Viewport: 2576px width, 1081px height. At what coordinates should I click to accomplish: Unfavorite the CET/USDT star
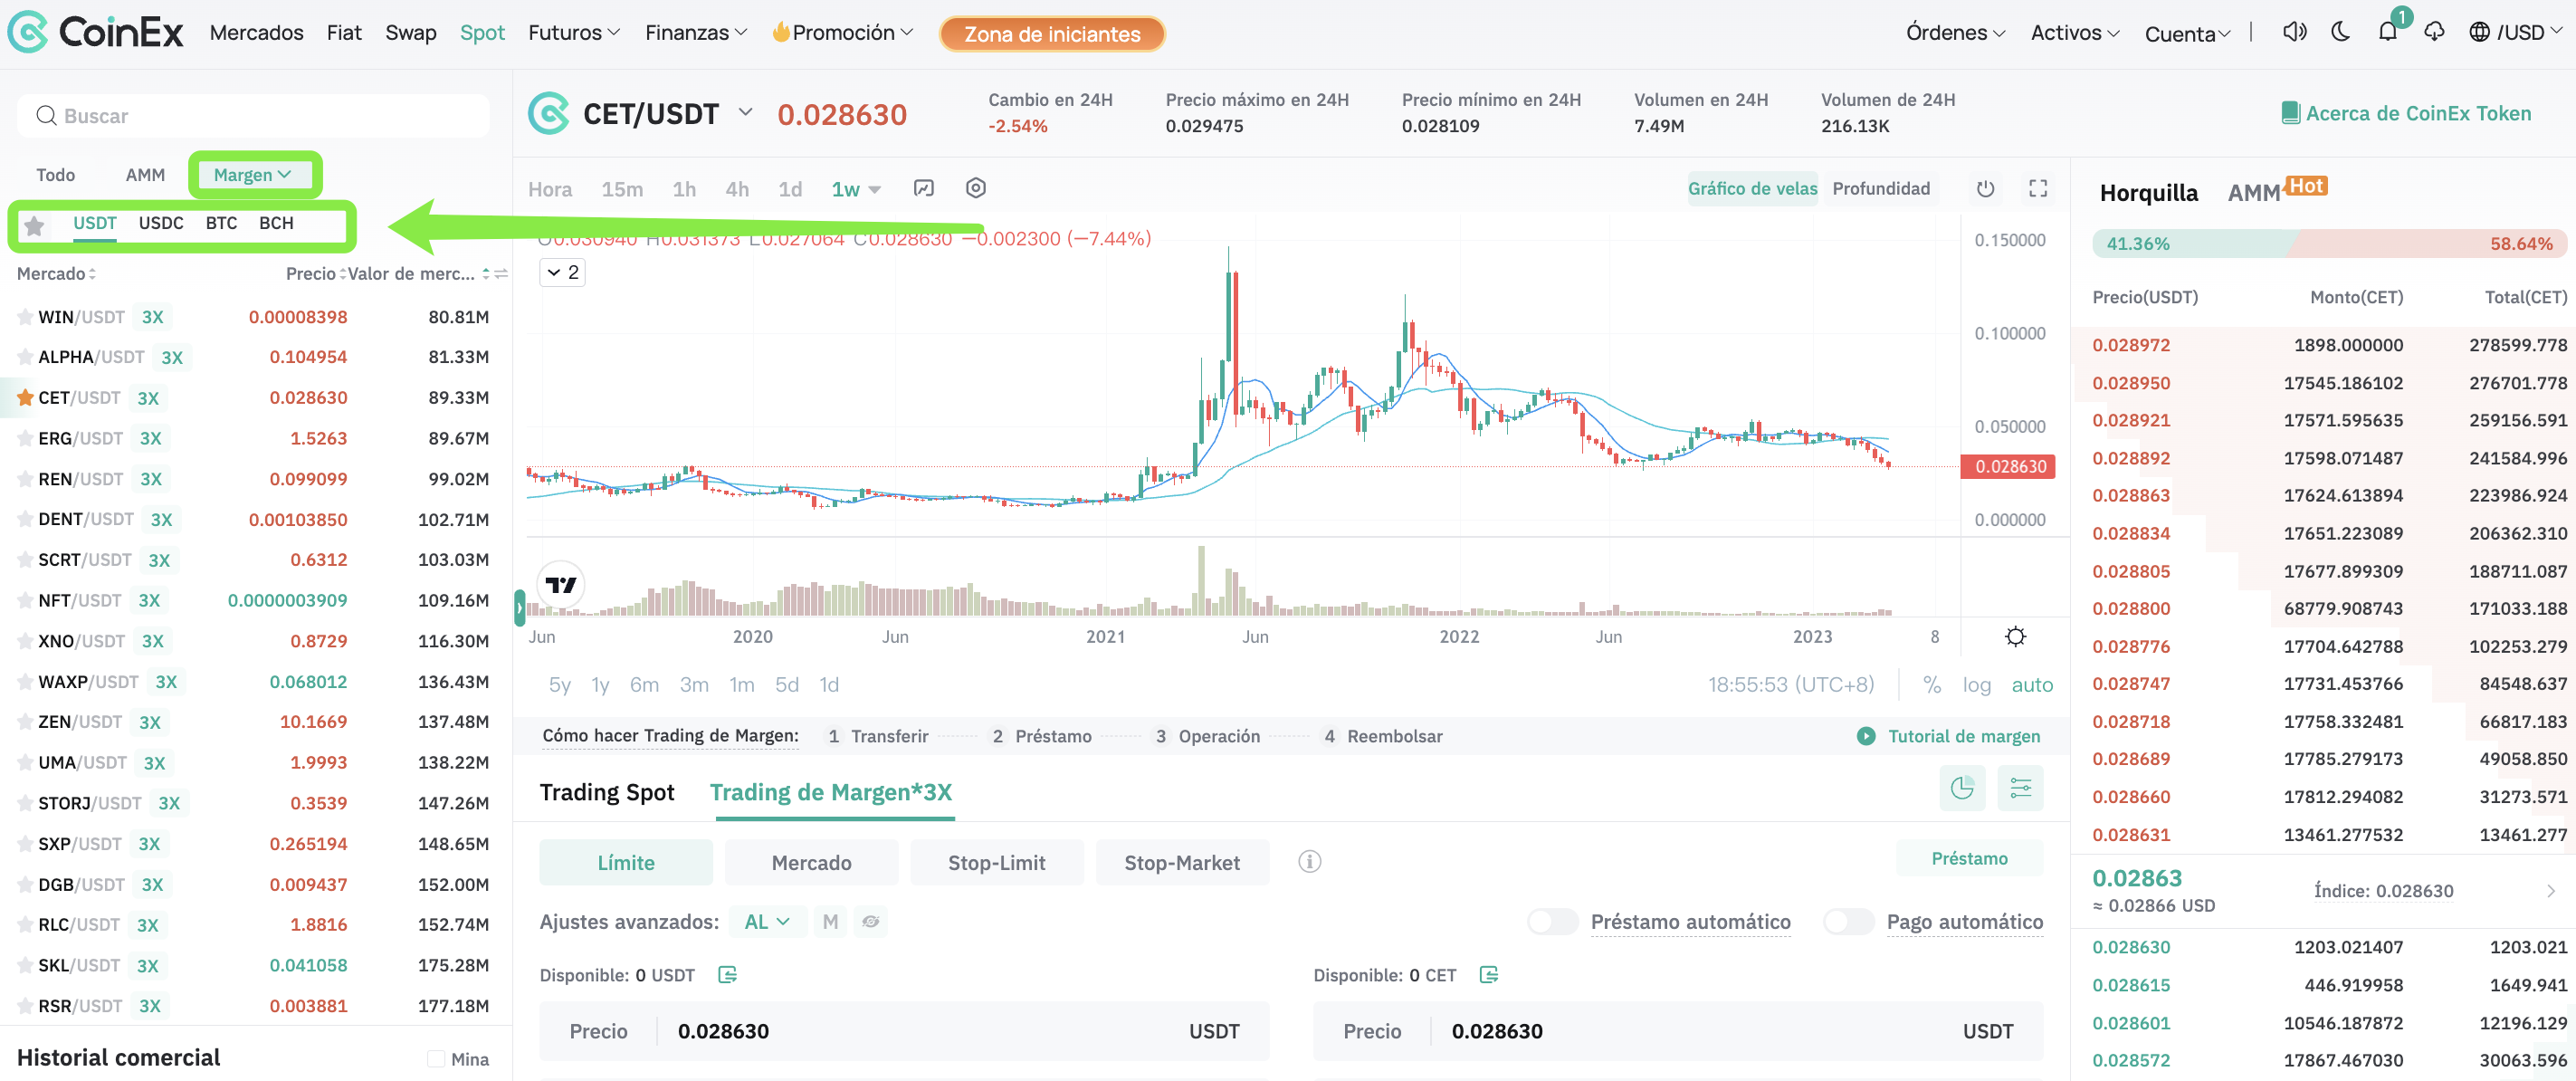tap(25, 398)
